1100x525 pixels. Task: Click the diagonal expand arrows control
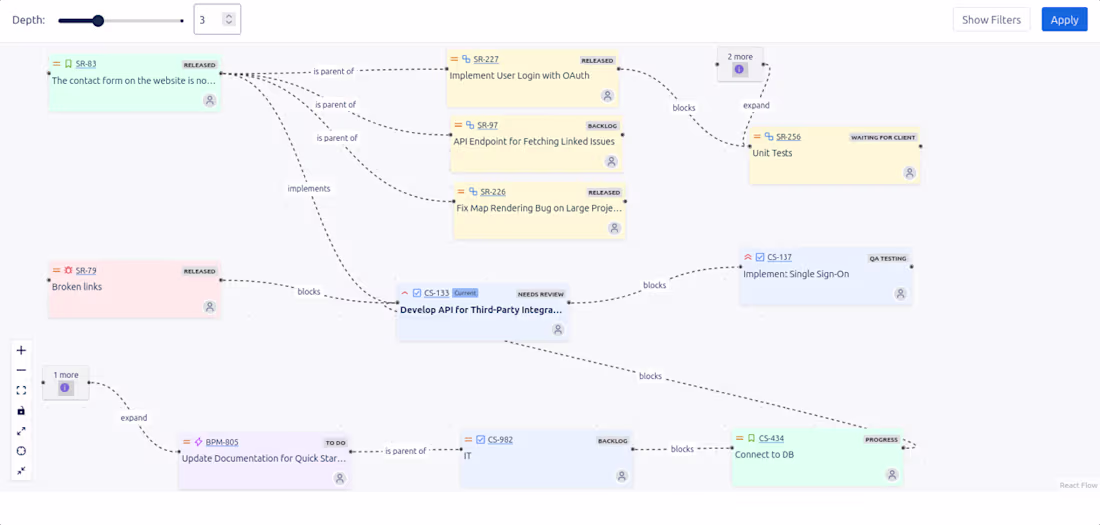point(21,431)
